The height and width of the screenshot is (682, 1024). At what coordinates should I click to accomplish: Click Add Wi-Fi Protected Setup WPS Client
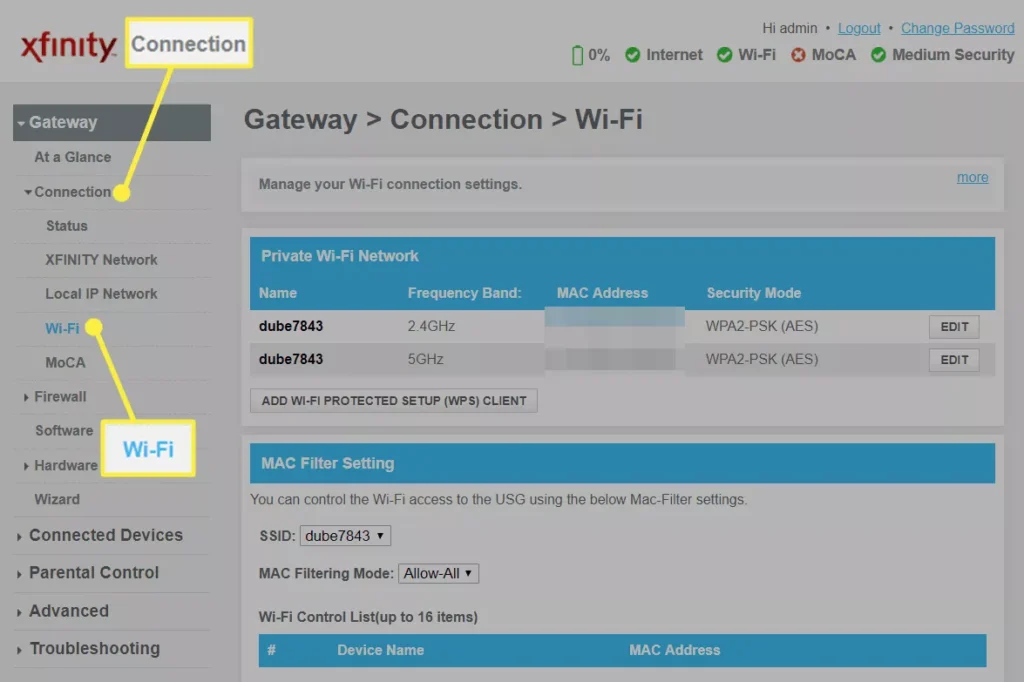pyautogui.click(x=393, y=400)
